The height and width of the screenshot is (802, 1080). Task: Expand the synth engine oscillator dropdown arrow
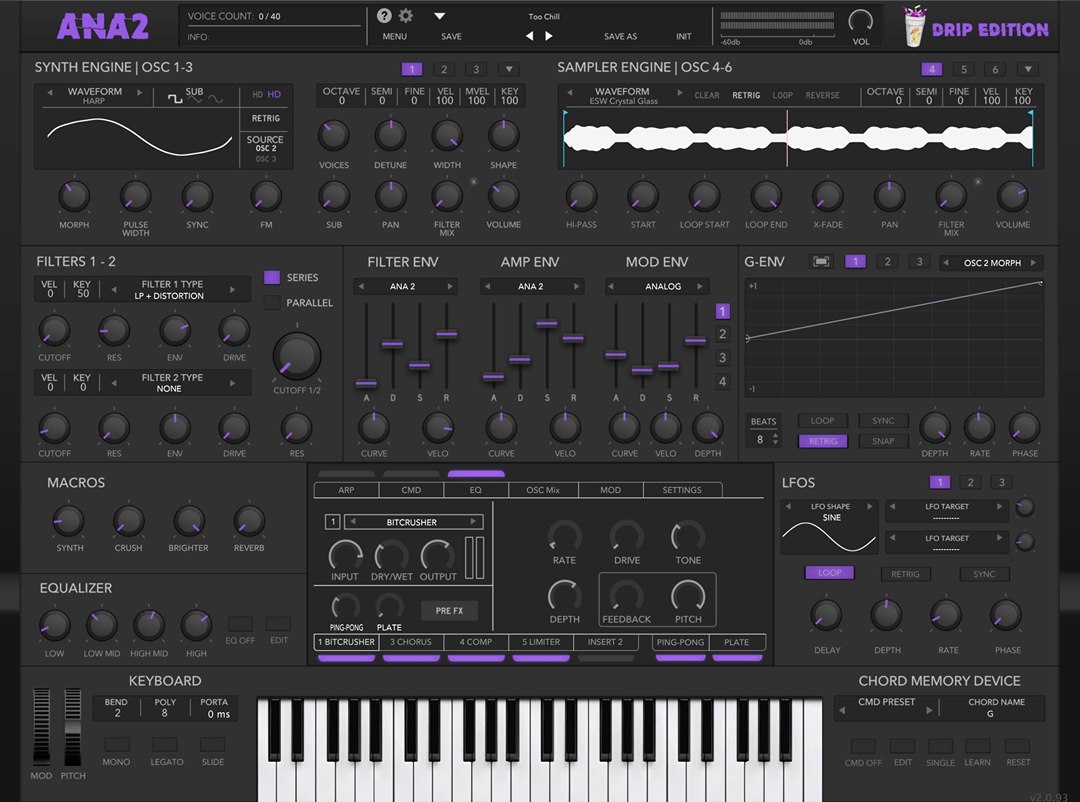tap(508, 69)
